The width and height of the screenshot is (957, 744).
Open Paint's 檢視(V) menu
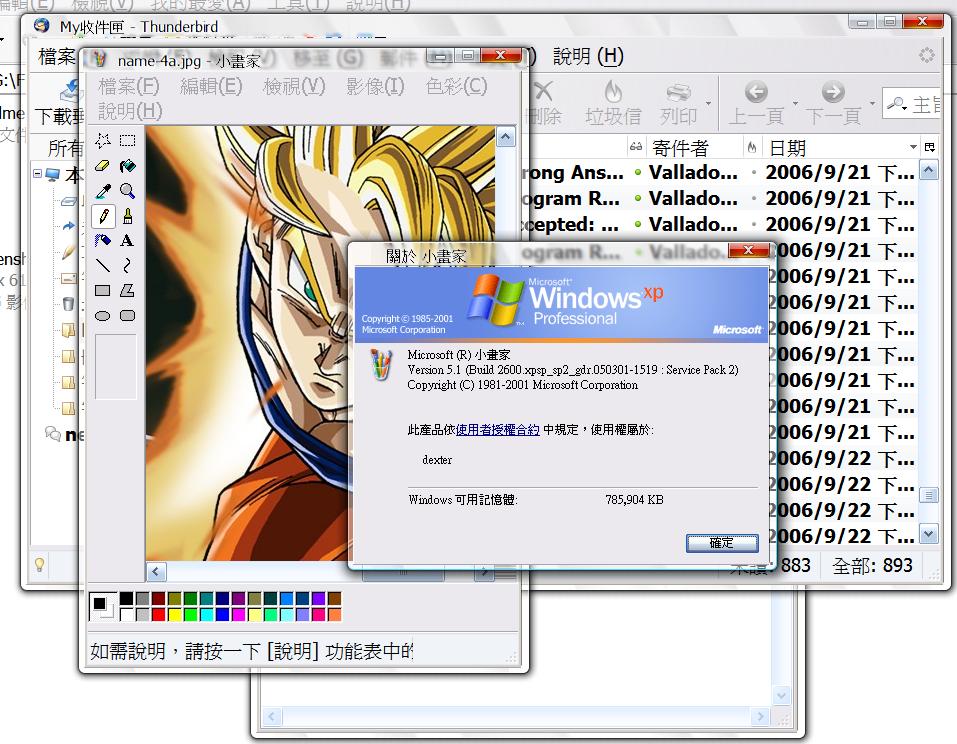coord(294,87)
